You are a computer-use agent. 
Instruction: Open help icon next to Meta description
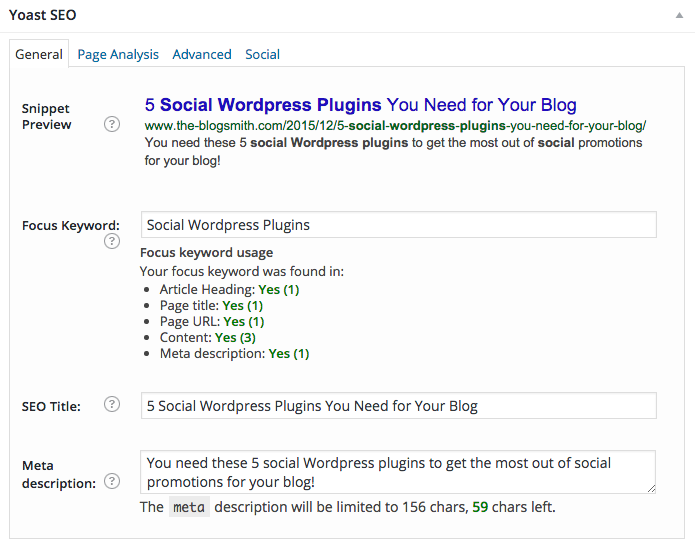112,481
